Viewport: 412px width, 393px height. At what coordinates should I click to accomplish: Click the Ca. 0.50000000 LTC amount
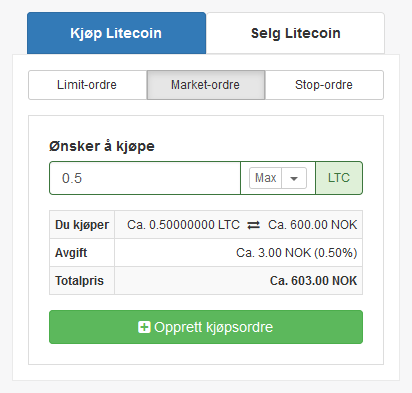[x=183, y=225]
